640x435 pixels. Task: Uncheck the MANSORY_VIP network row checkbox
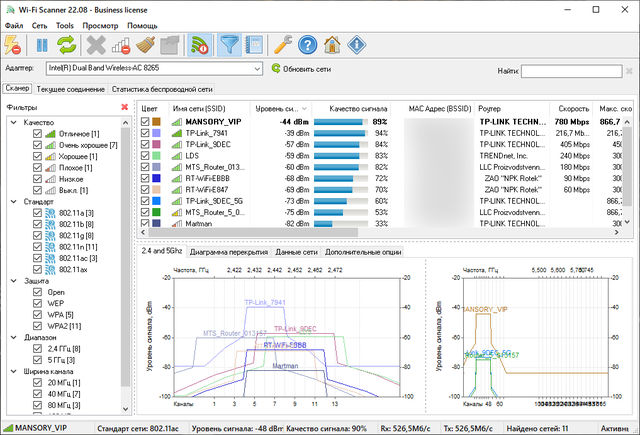pyautogui.click(x=146, y=122)
